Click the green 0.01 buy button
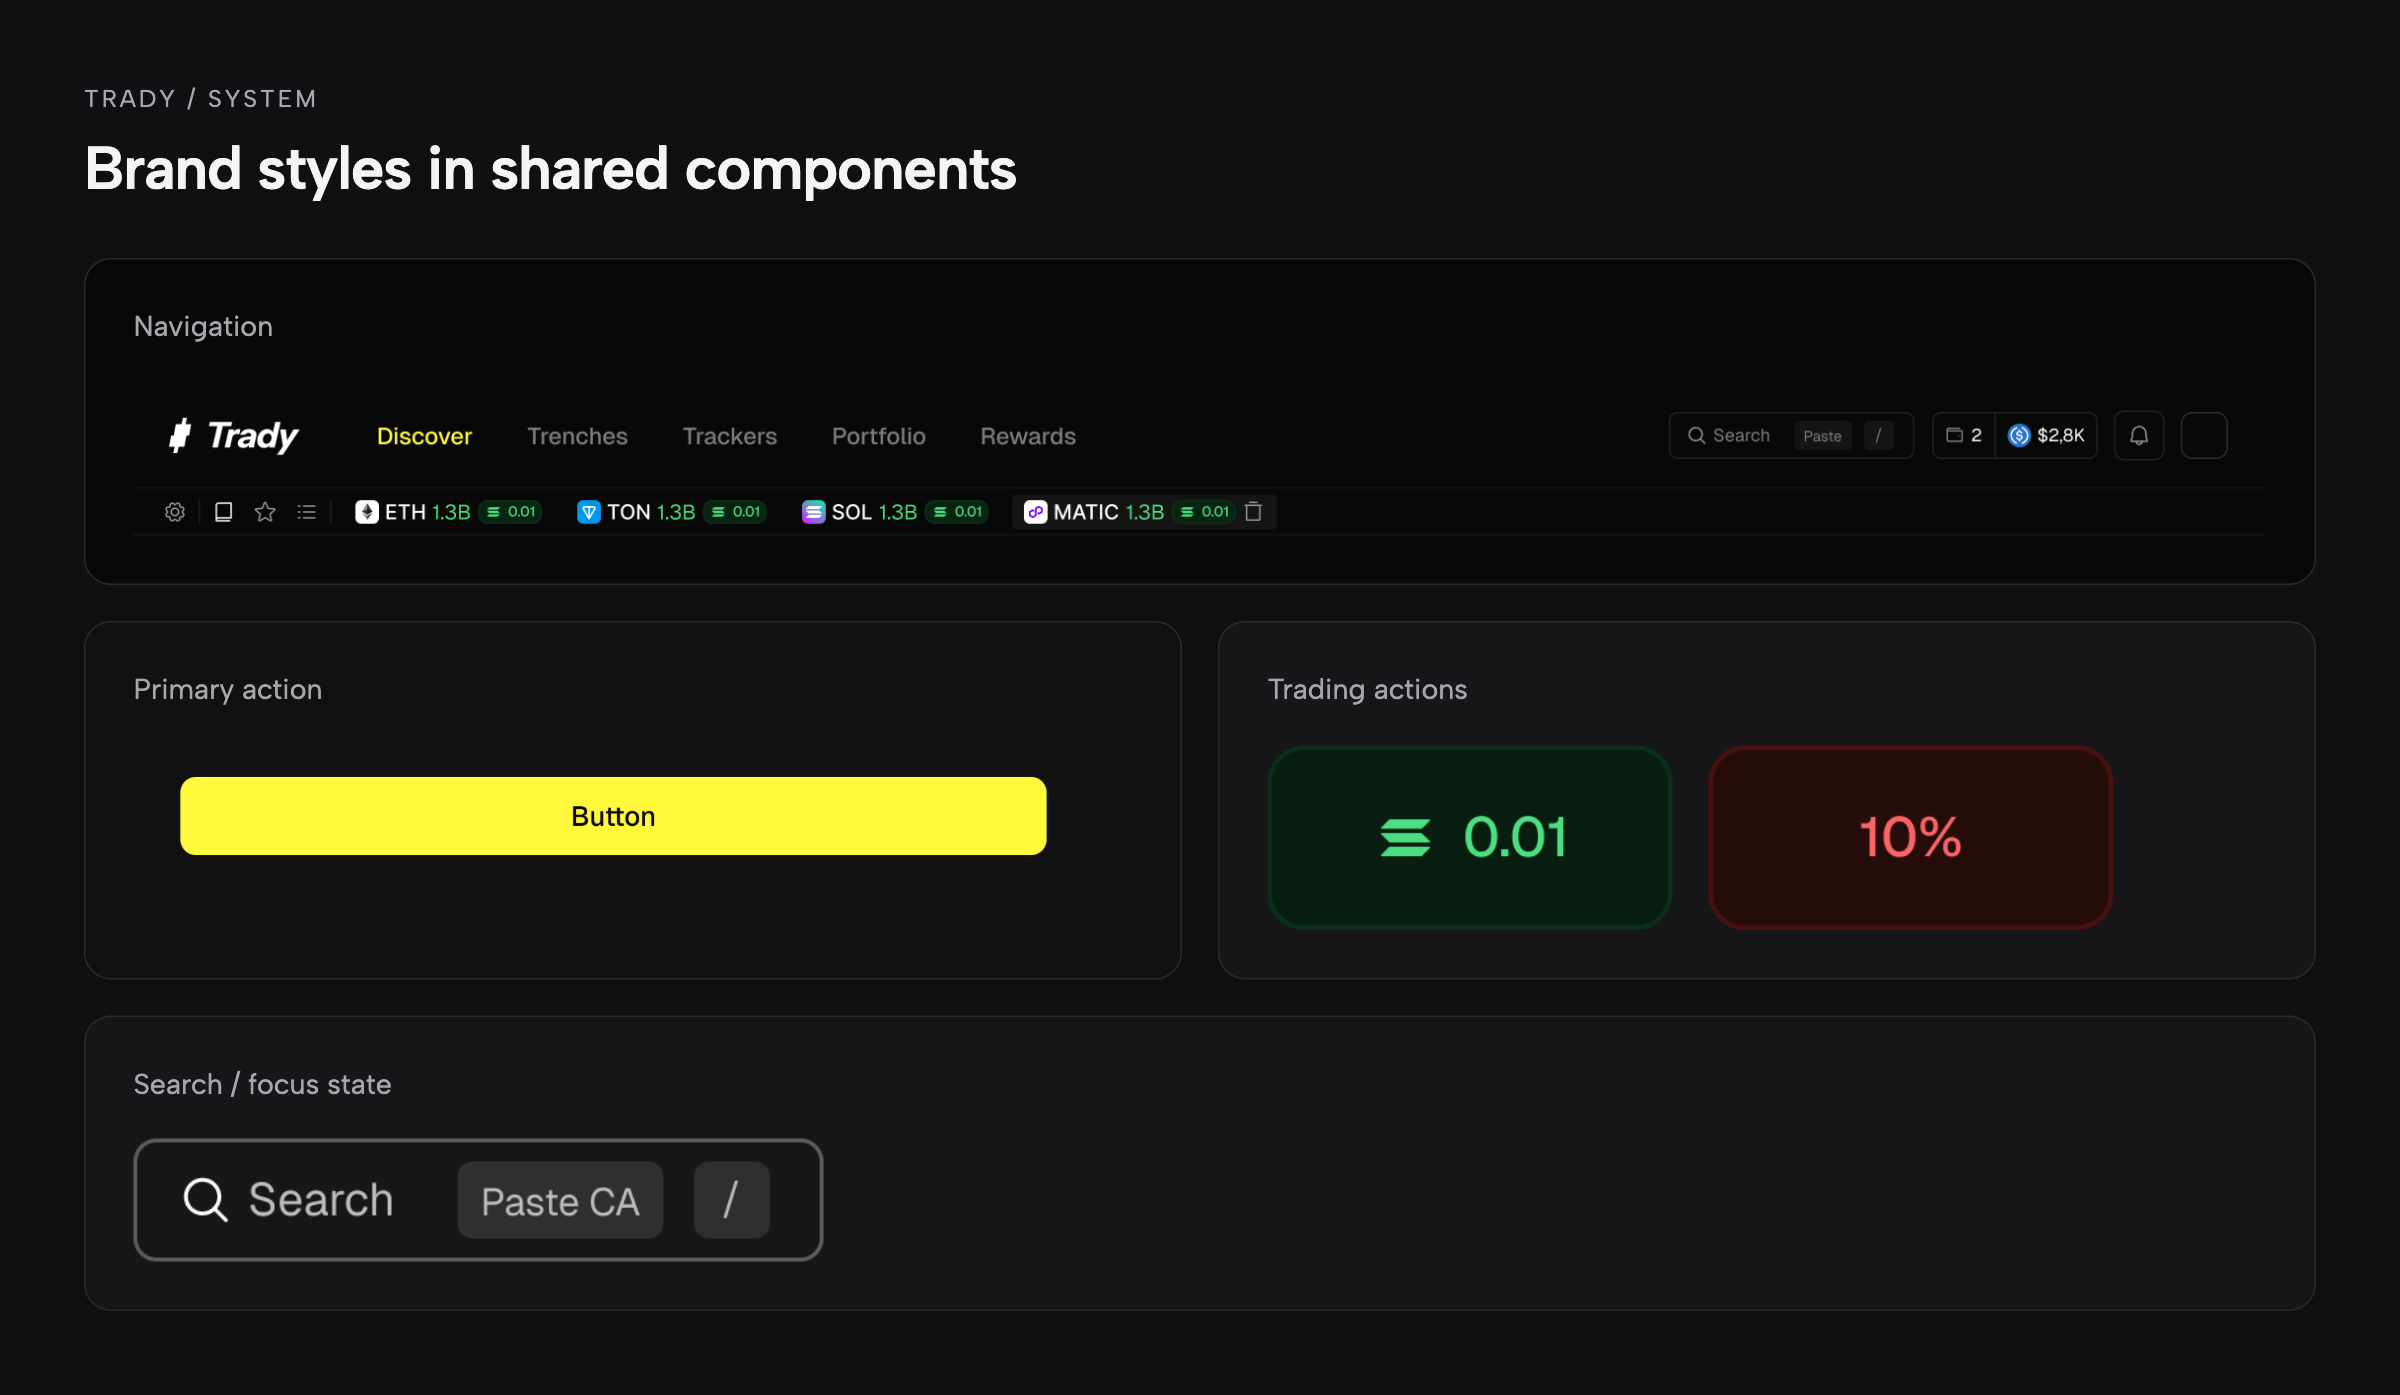 [x=1470, y=837]
